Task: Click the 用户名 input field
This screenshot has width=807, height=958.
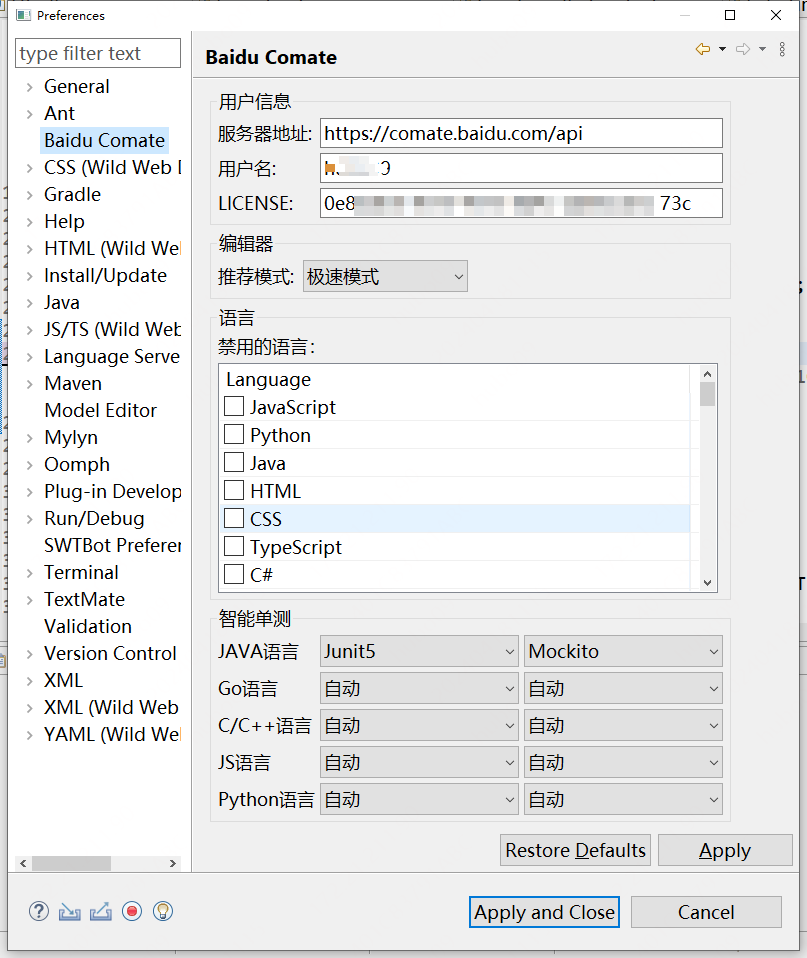Action: click(521, 168)
